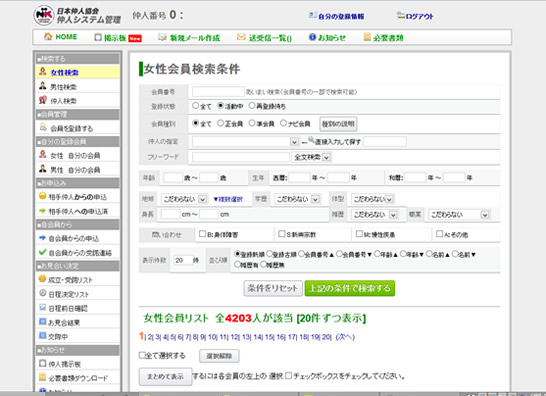Image resolution: width=546 pixels, height=396 pixels.
Task: Click the お見合結果 icon
Action: 42,321
